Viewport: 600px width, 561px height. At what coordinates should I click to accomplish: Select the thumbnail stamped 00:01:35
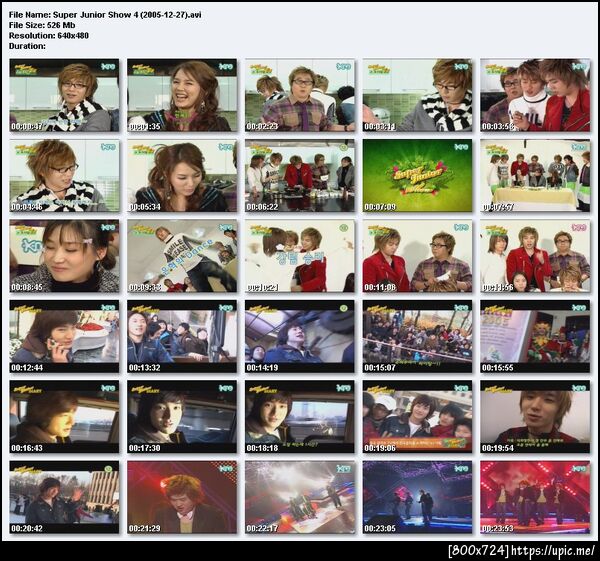point(182,95)
